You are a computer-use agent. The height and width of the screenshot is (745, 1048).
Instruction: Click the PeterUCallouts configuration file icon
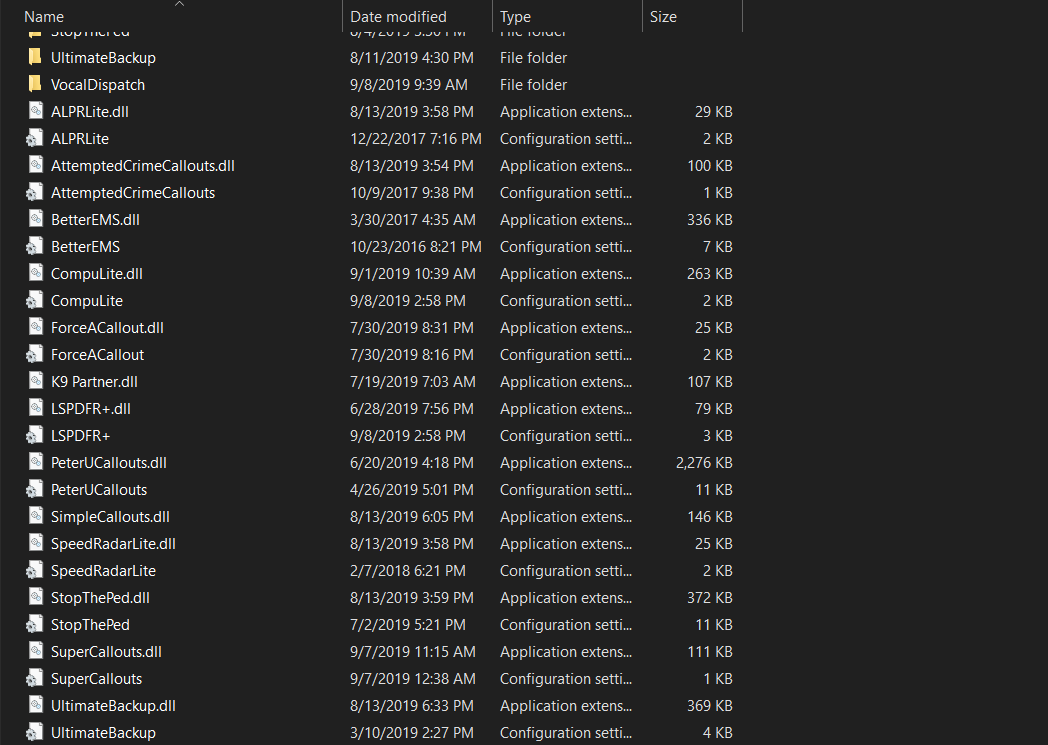[x=35, y=490]
